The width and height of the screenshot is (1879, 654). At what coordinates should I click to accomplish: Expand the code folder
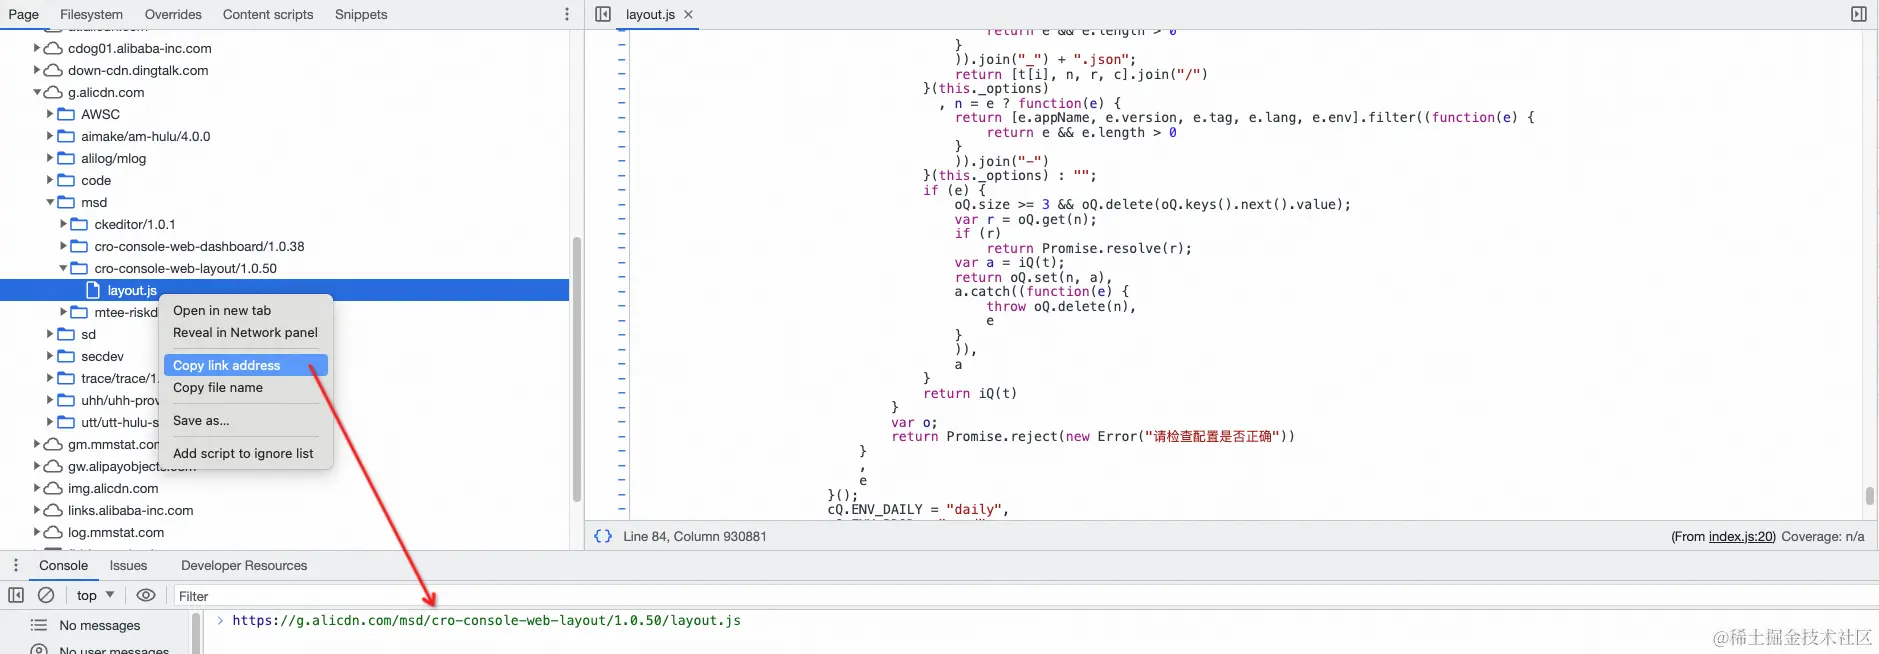pos(50,180)
